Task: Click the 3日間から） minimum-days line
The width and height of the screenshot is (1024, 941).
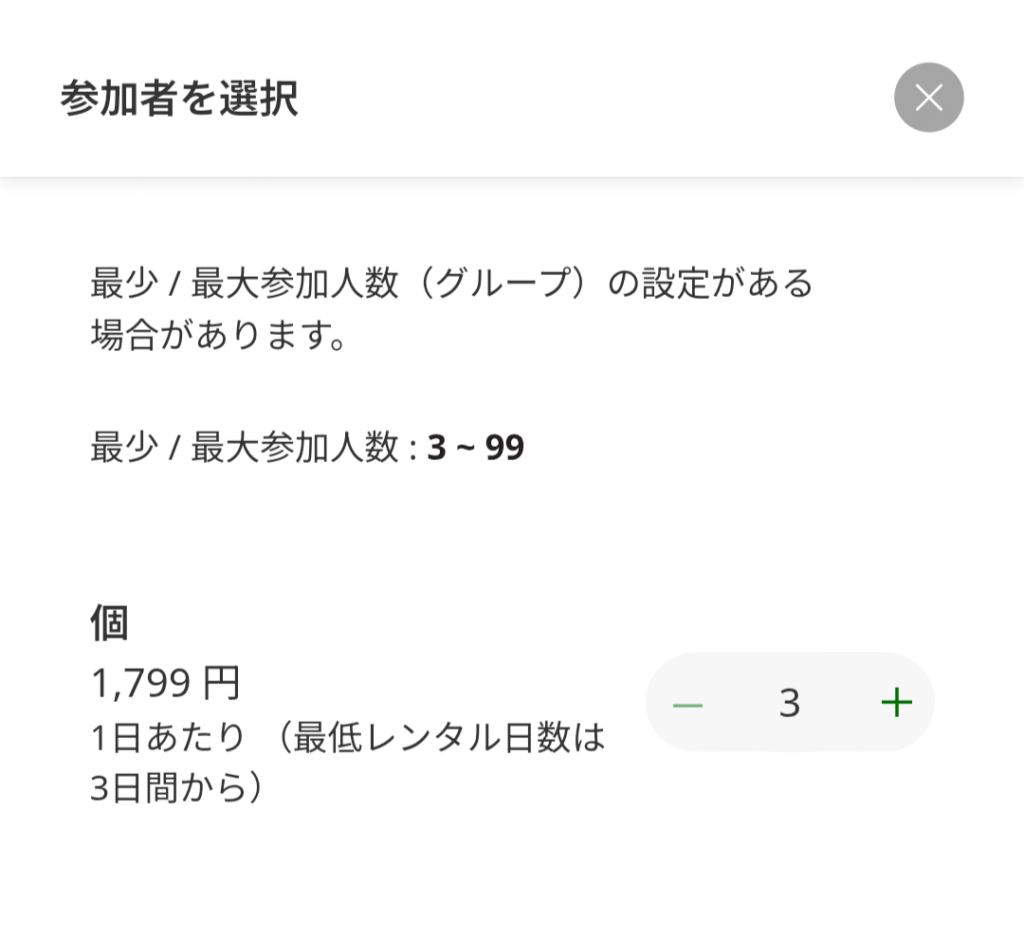Action: (x=177, y=788)
